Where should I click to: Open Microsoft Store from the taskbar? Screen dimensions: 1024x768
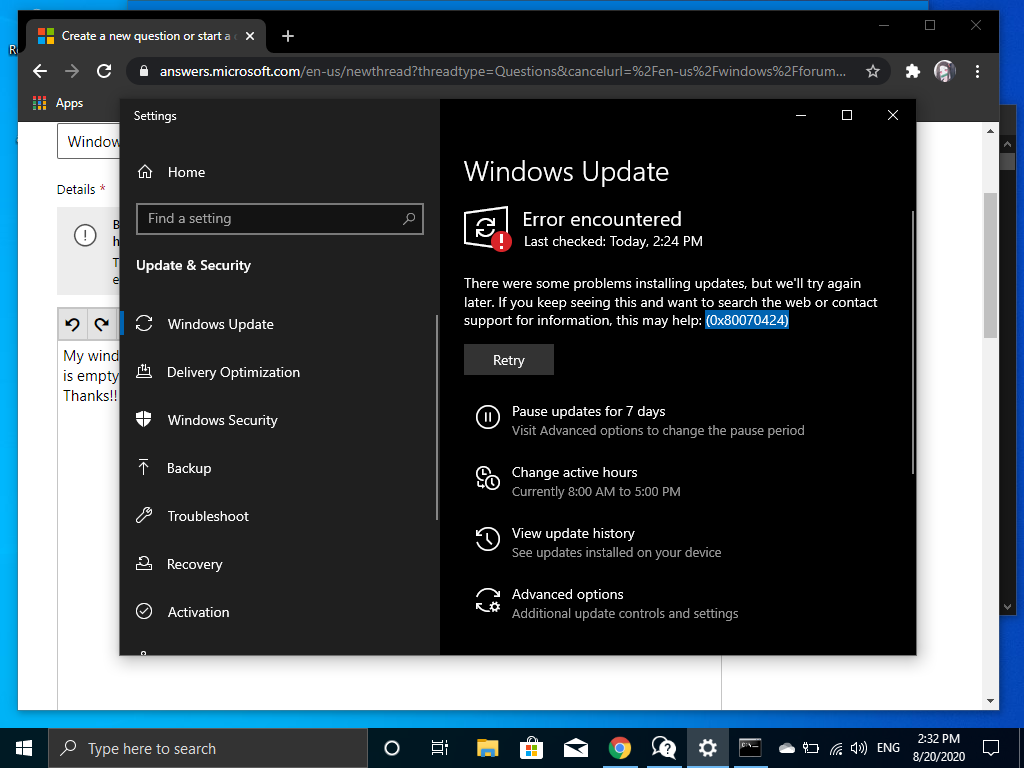pos(532,748)
